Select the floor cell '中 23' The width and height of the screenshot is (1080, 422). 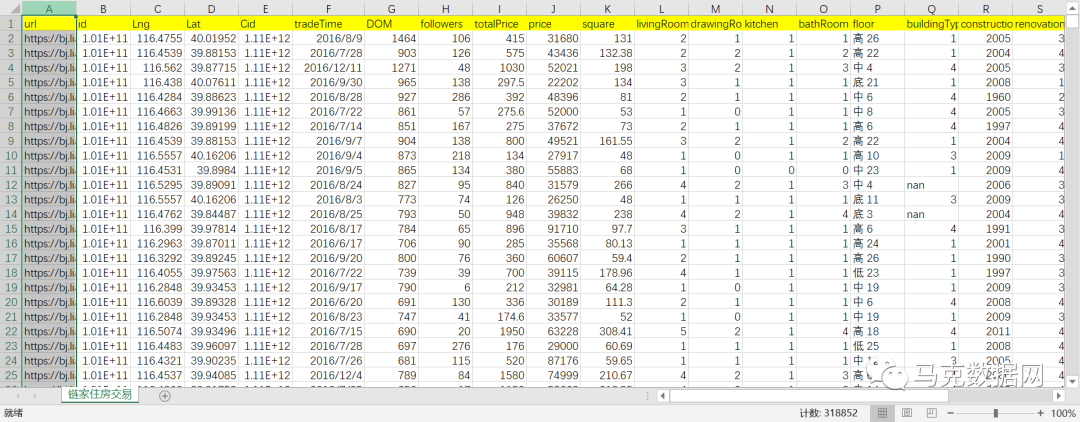877,170
